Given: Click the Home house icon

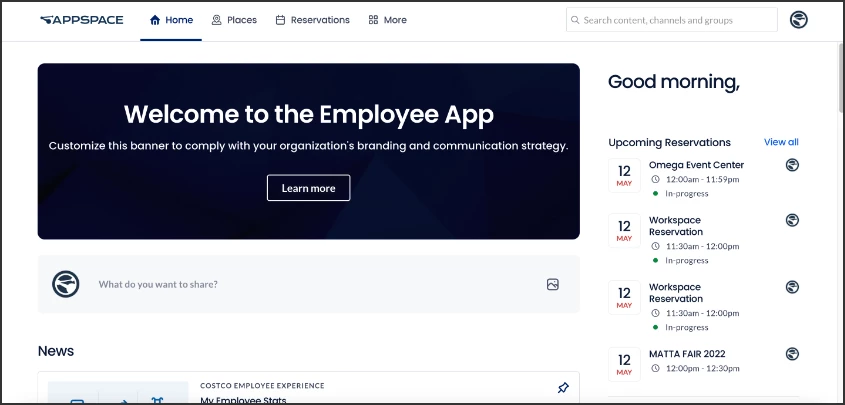Looking at the screenshot, I should (x=155, y=20).
